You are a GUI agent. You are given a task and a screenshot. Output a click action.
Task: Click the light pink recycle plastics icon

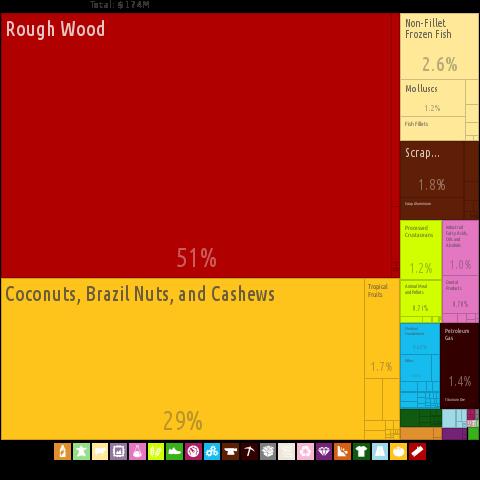click(305, 452)
